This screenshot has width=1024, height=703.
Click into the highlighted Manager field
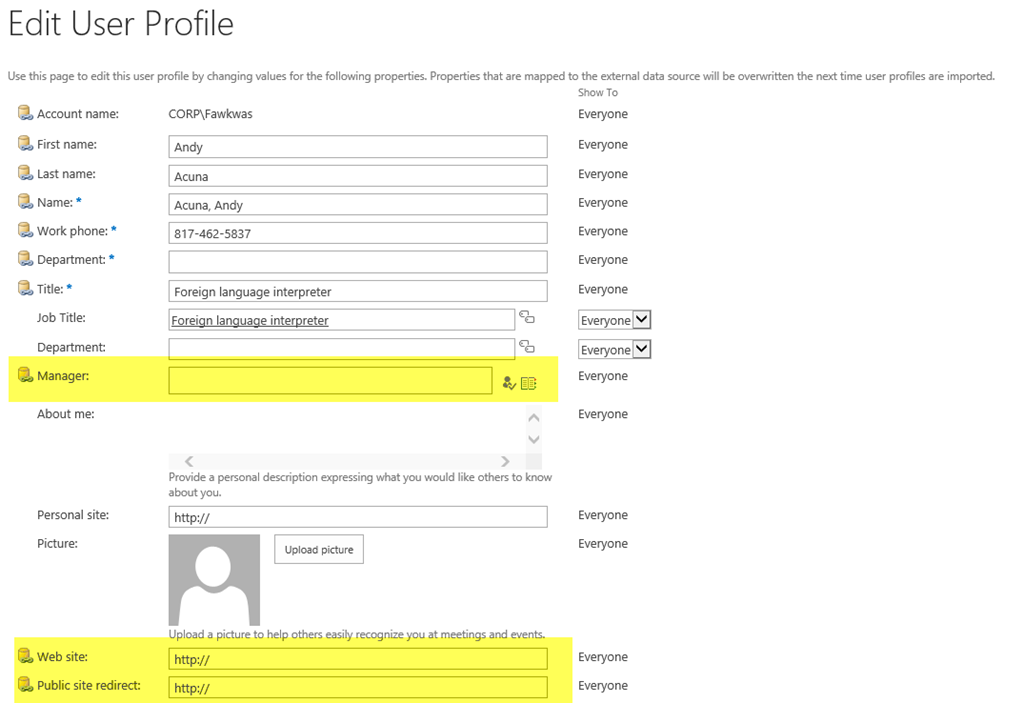[330, 380]
